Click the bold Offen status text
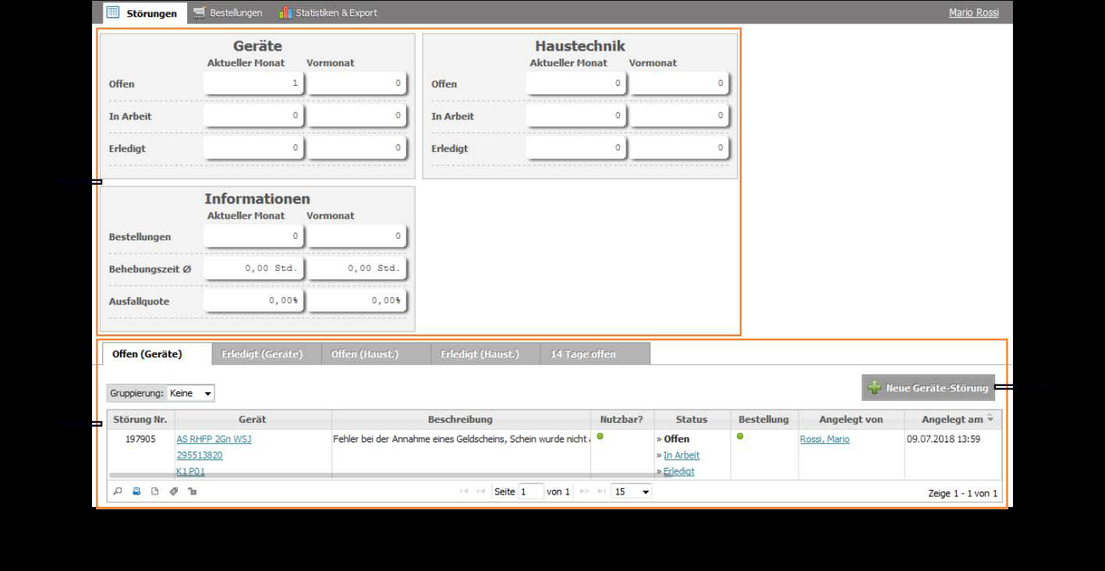This screenshot has height=571, width=1105. [677, 439]
